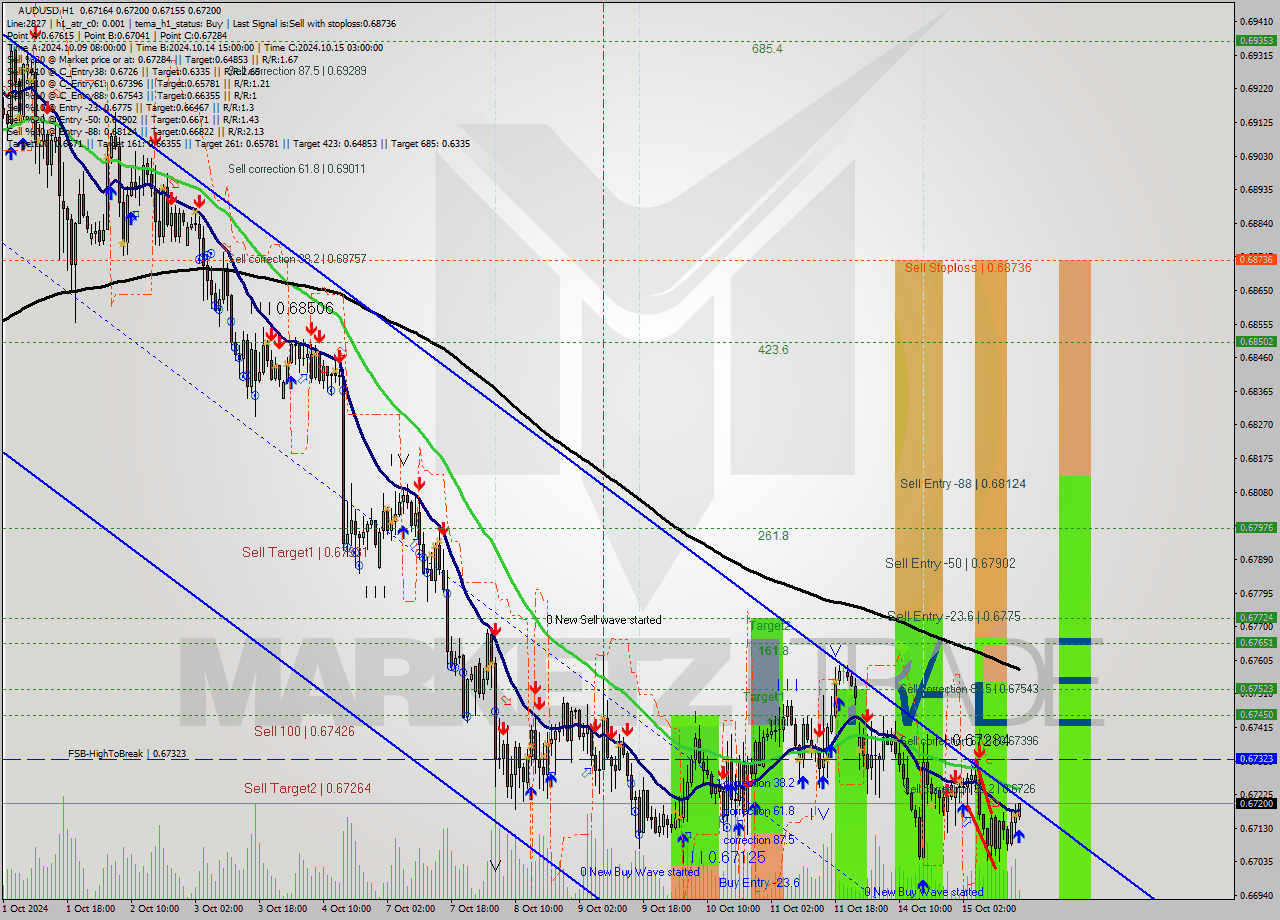Click the 0.69353 green price tag
1280x920 pixels.
point(1256,41)
